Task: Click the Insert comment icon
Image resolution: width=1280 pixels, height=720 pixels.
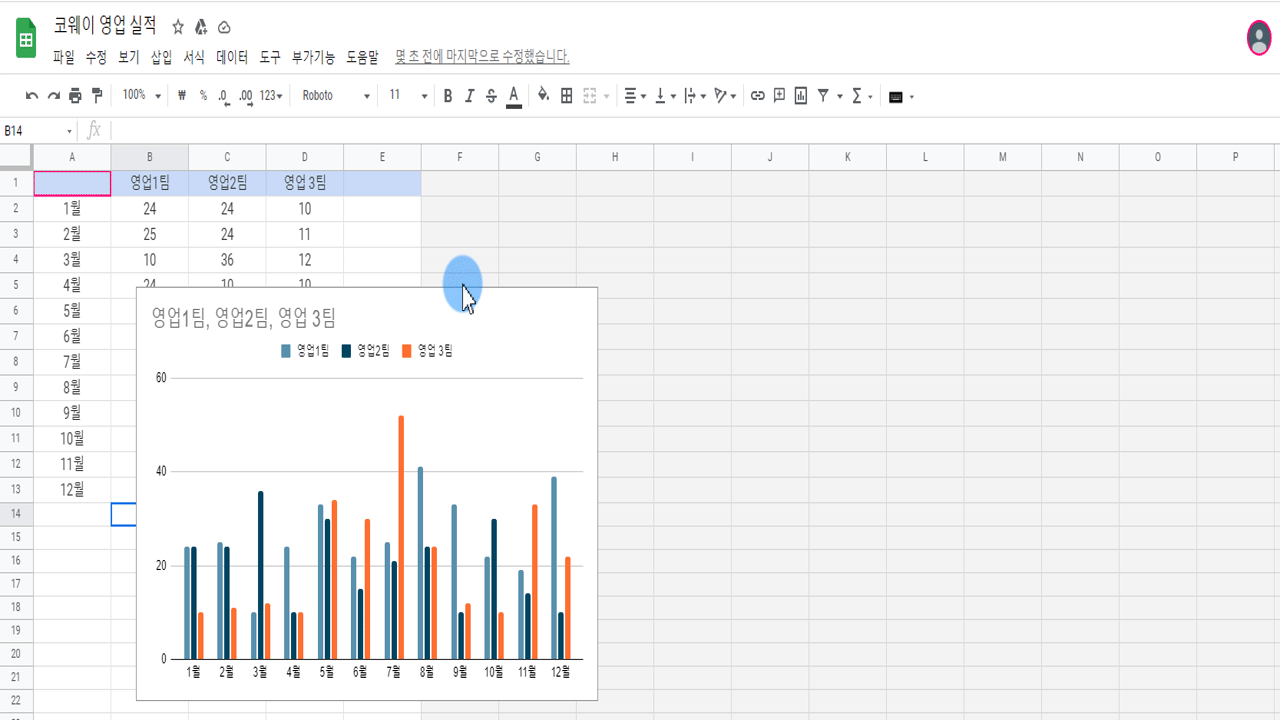Action: pos(780,96)
